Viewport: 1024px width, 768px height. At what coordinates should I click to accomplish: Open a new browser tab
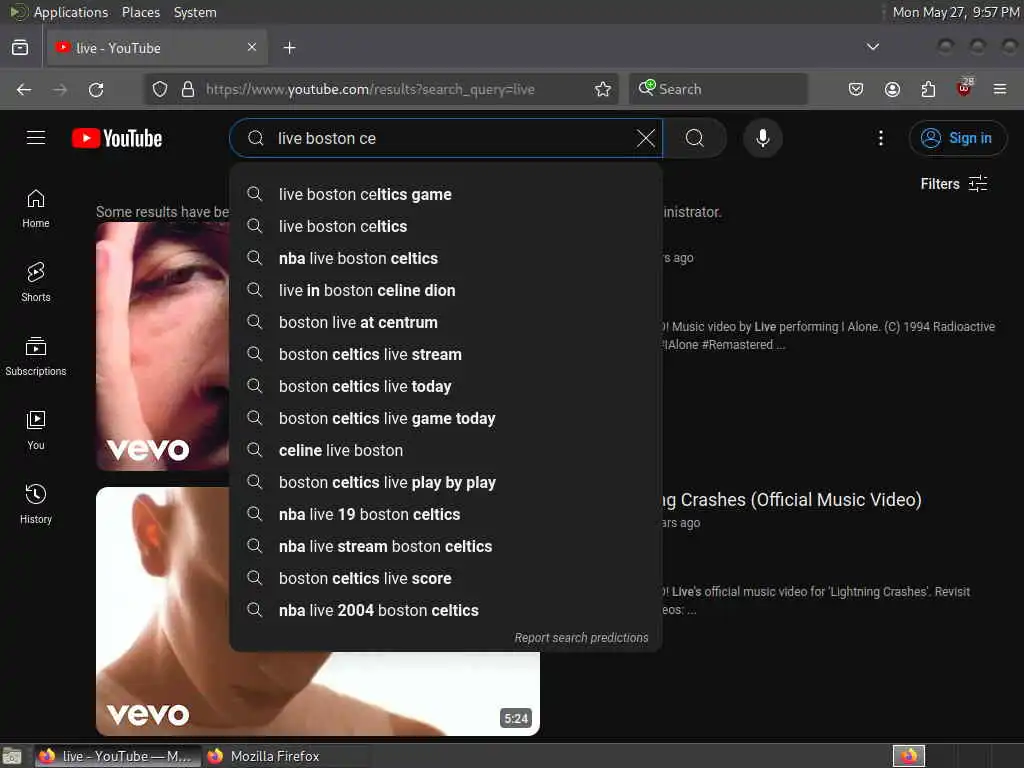point(289,48)
